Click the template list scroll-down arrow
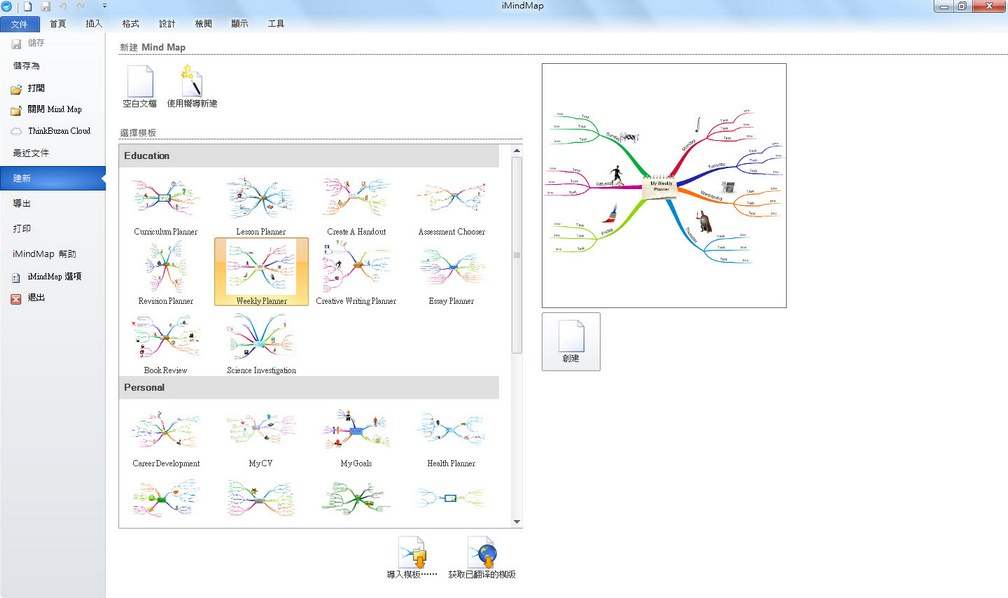 [x=517, y=521]
